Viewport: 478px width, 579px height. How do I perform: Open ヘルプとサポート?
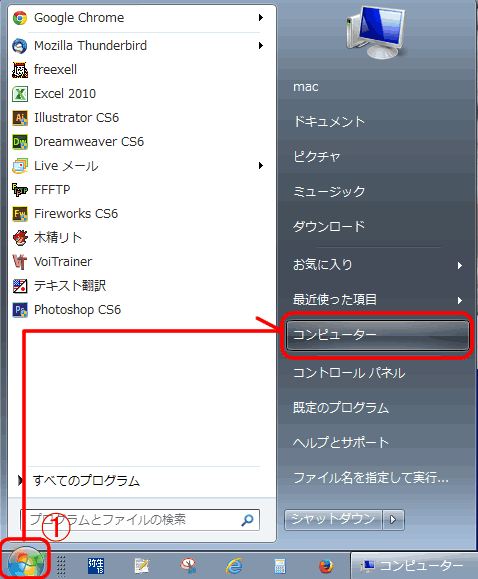[341, 442]
